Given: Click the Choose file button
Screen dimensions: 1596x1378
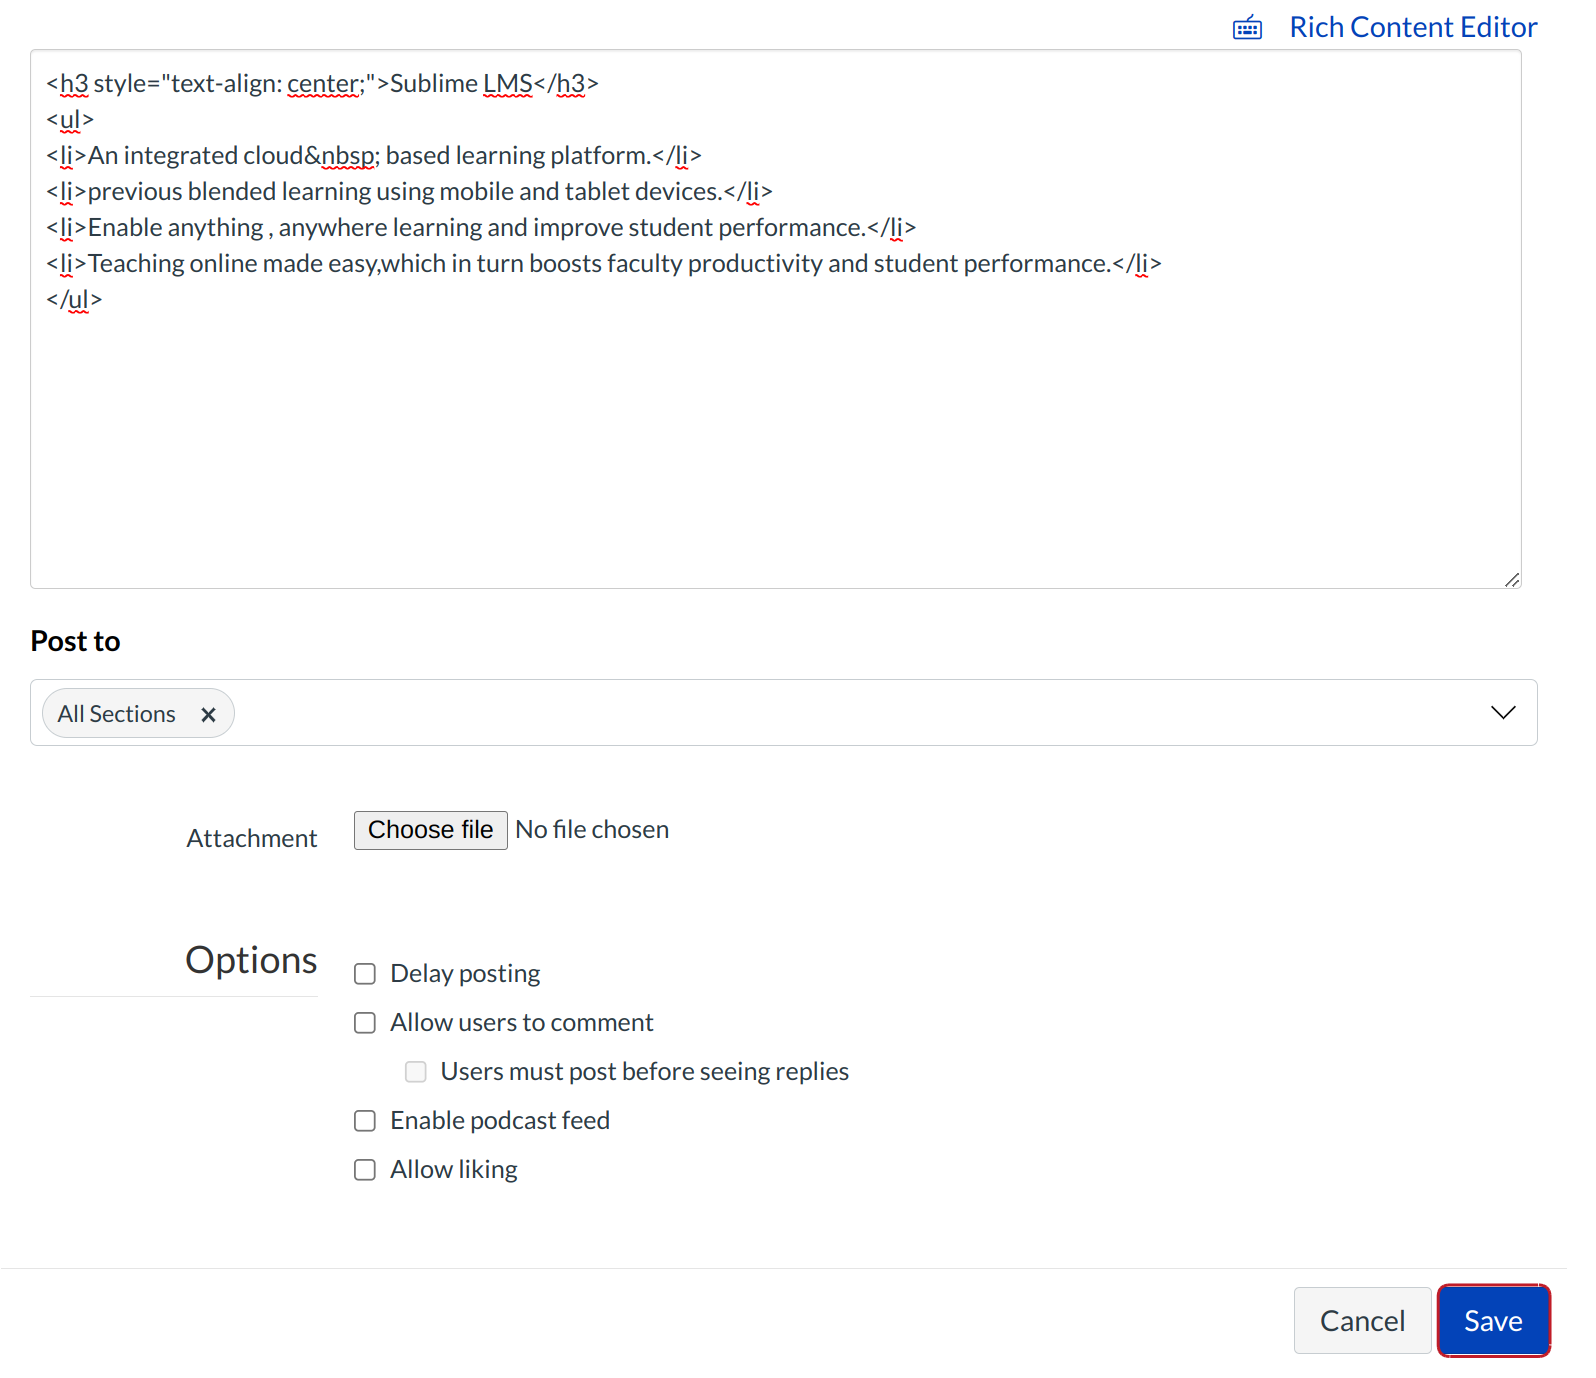Looking at the screenshot, I should click(430, 830).
